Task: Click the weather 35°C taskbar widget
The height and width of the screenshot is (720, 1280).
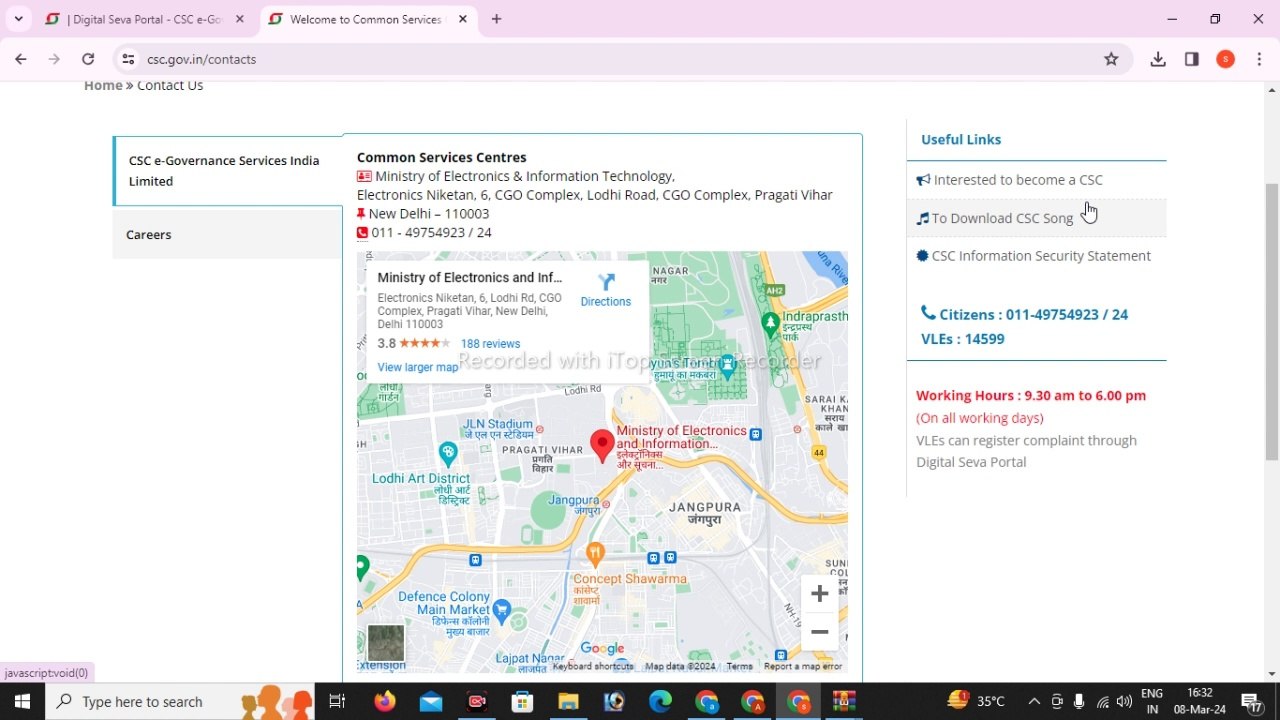Action: 976,701
